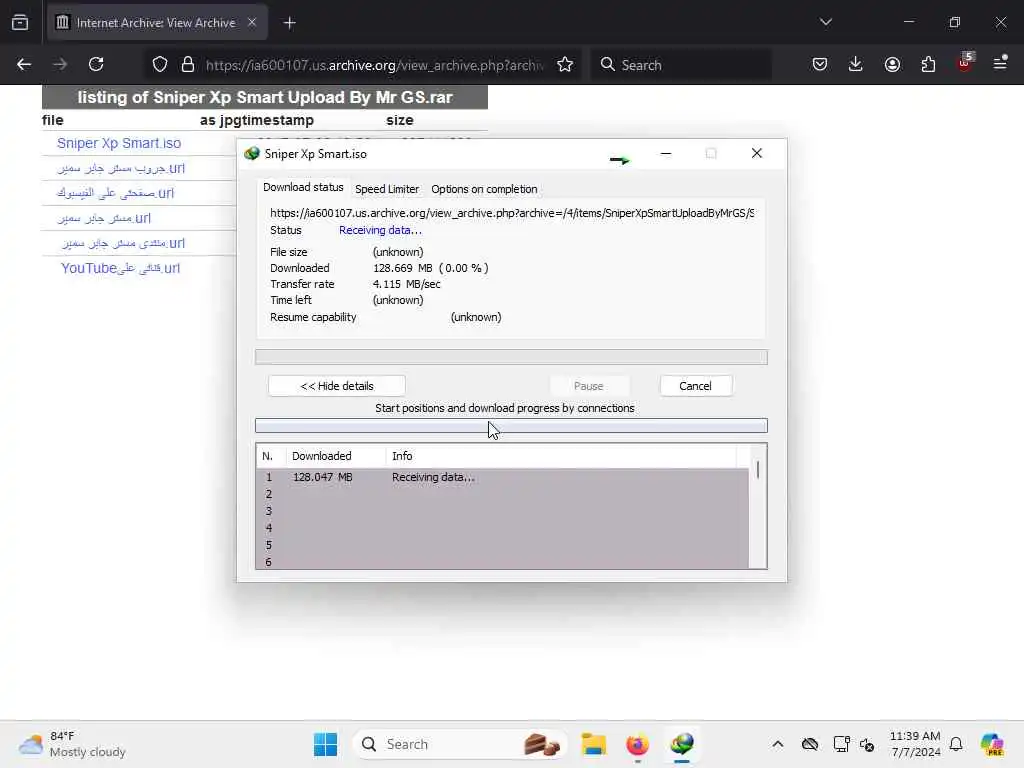1024x768 pixels.
Task: Open the tracking protection shield icon
Action: (160, 64)
